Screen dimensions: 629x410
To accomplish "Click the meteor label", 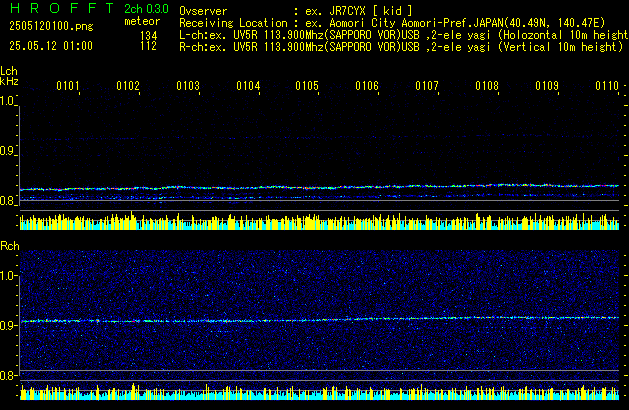I will (x=142, y=21).
